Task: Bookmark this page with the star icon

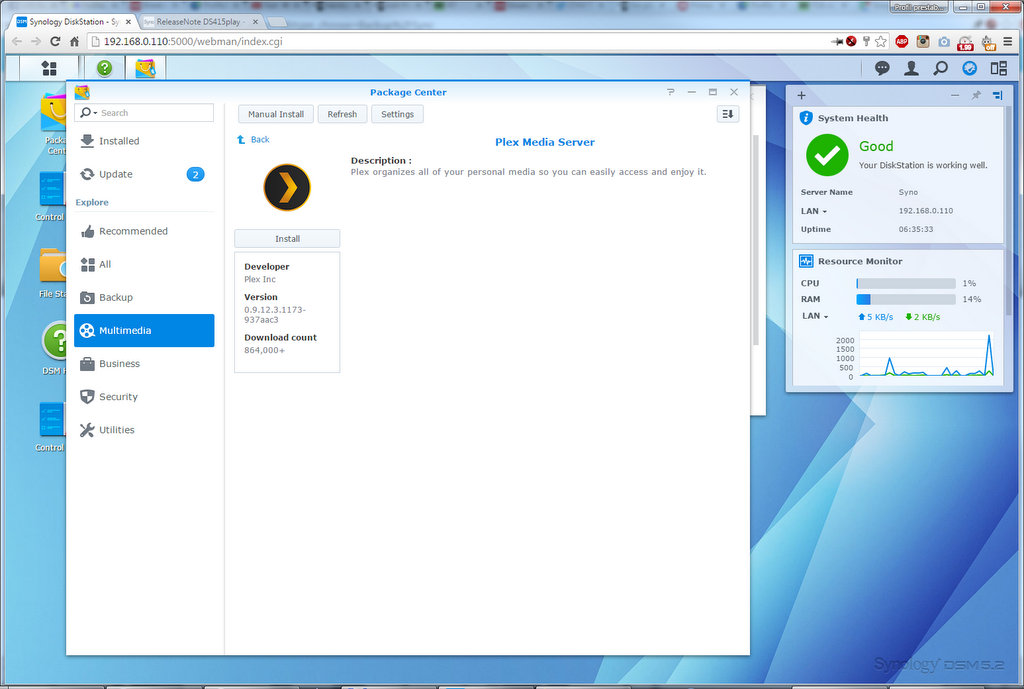Action: click(881, 41)
